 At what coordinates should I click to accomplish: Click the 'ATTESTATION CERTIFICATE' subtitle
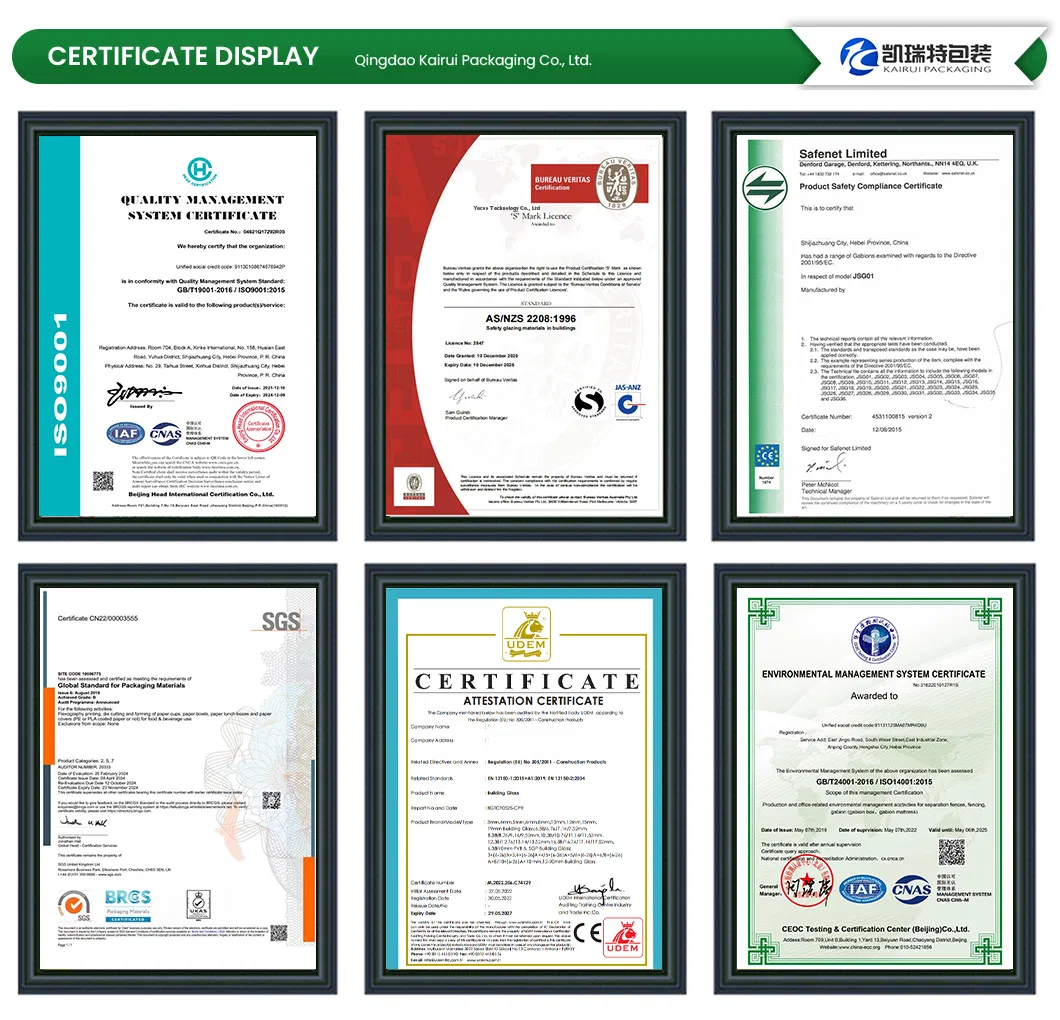[533, 701]
